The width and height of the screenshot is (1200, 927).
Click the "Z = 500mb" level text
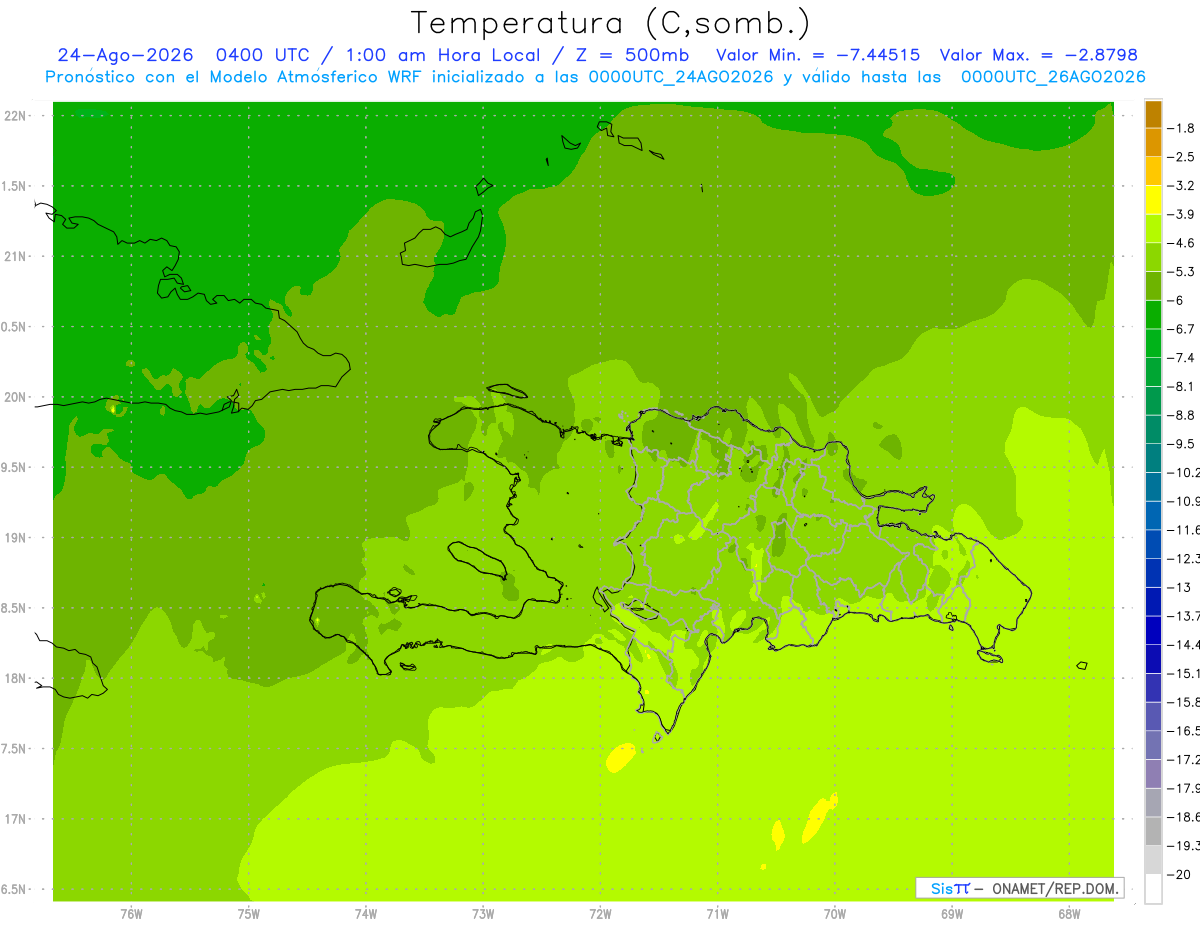631,56
